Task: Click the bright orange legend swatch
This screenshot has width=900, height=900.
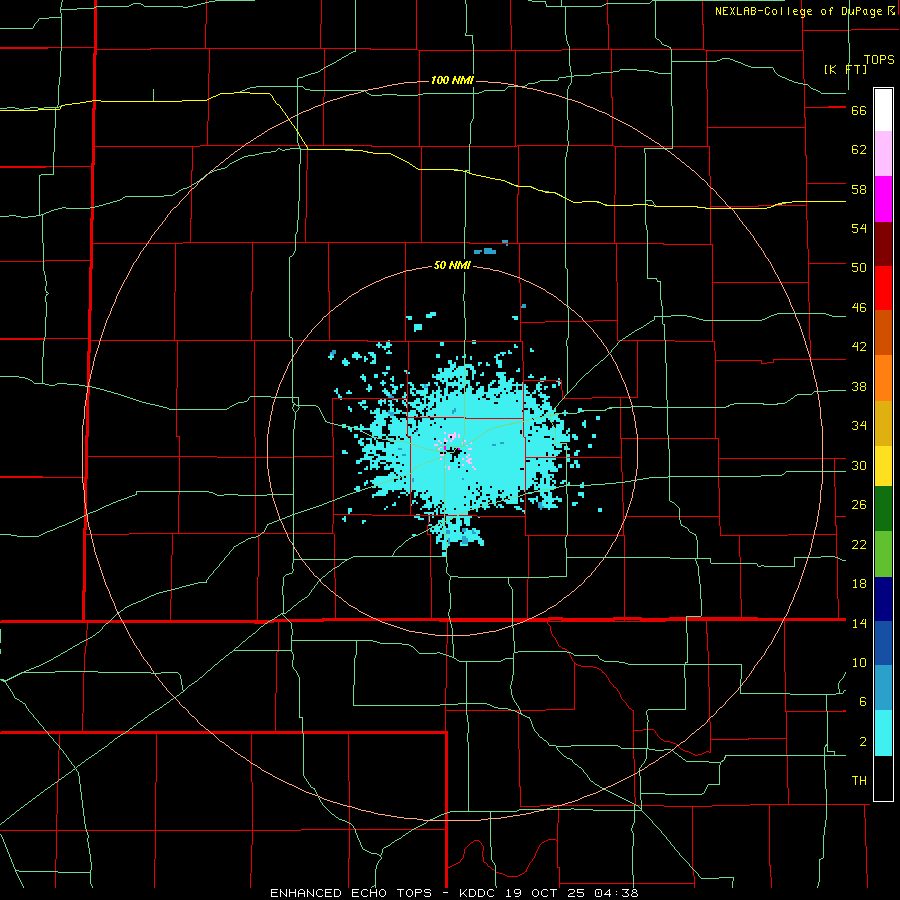Action: (883, 378)
